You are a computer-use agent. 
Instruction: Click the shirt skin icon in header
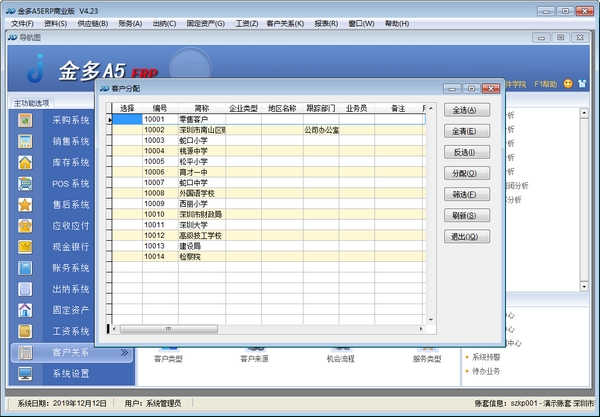582,83
